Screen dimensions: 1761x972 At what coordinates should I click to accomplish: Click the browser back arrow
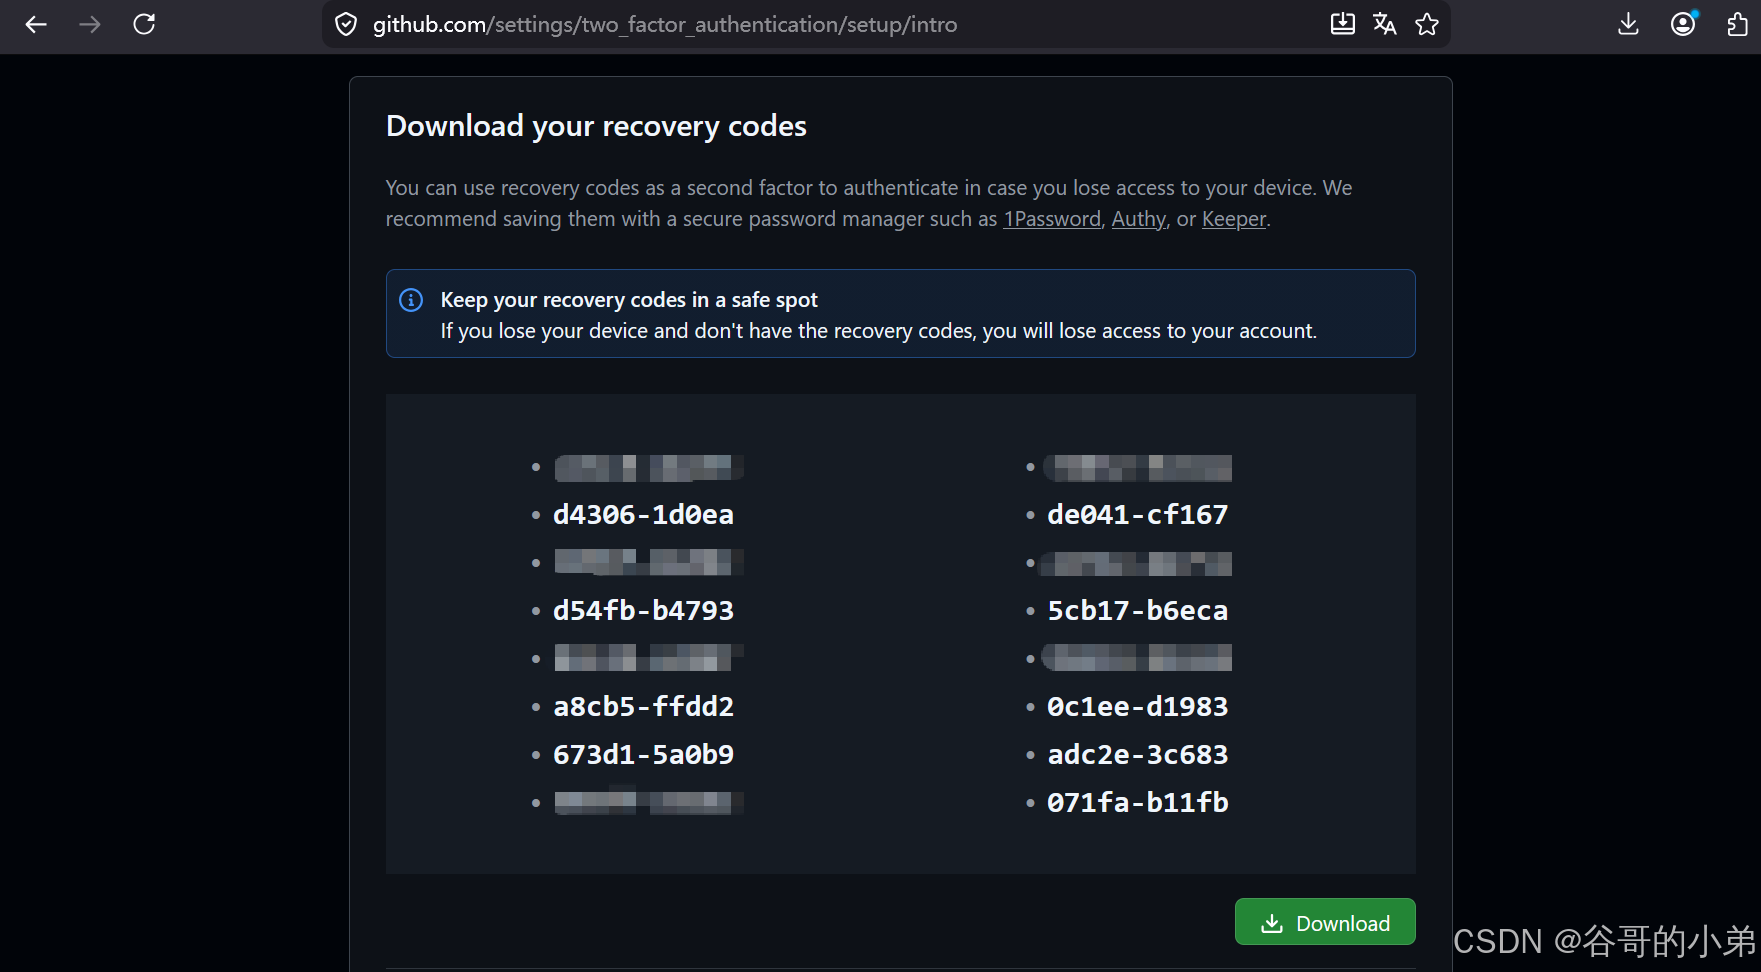(36, 24)
